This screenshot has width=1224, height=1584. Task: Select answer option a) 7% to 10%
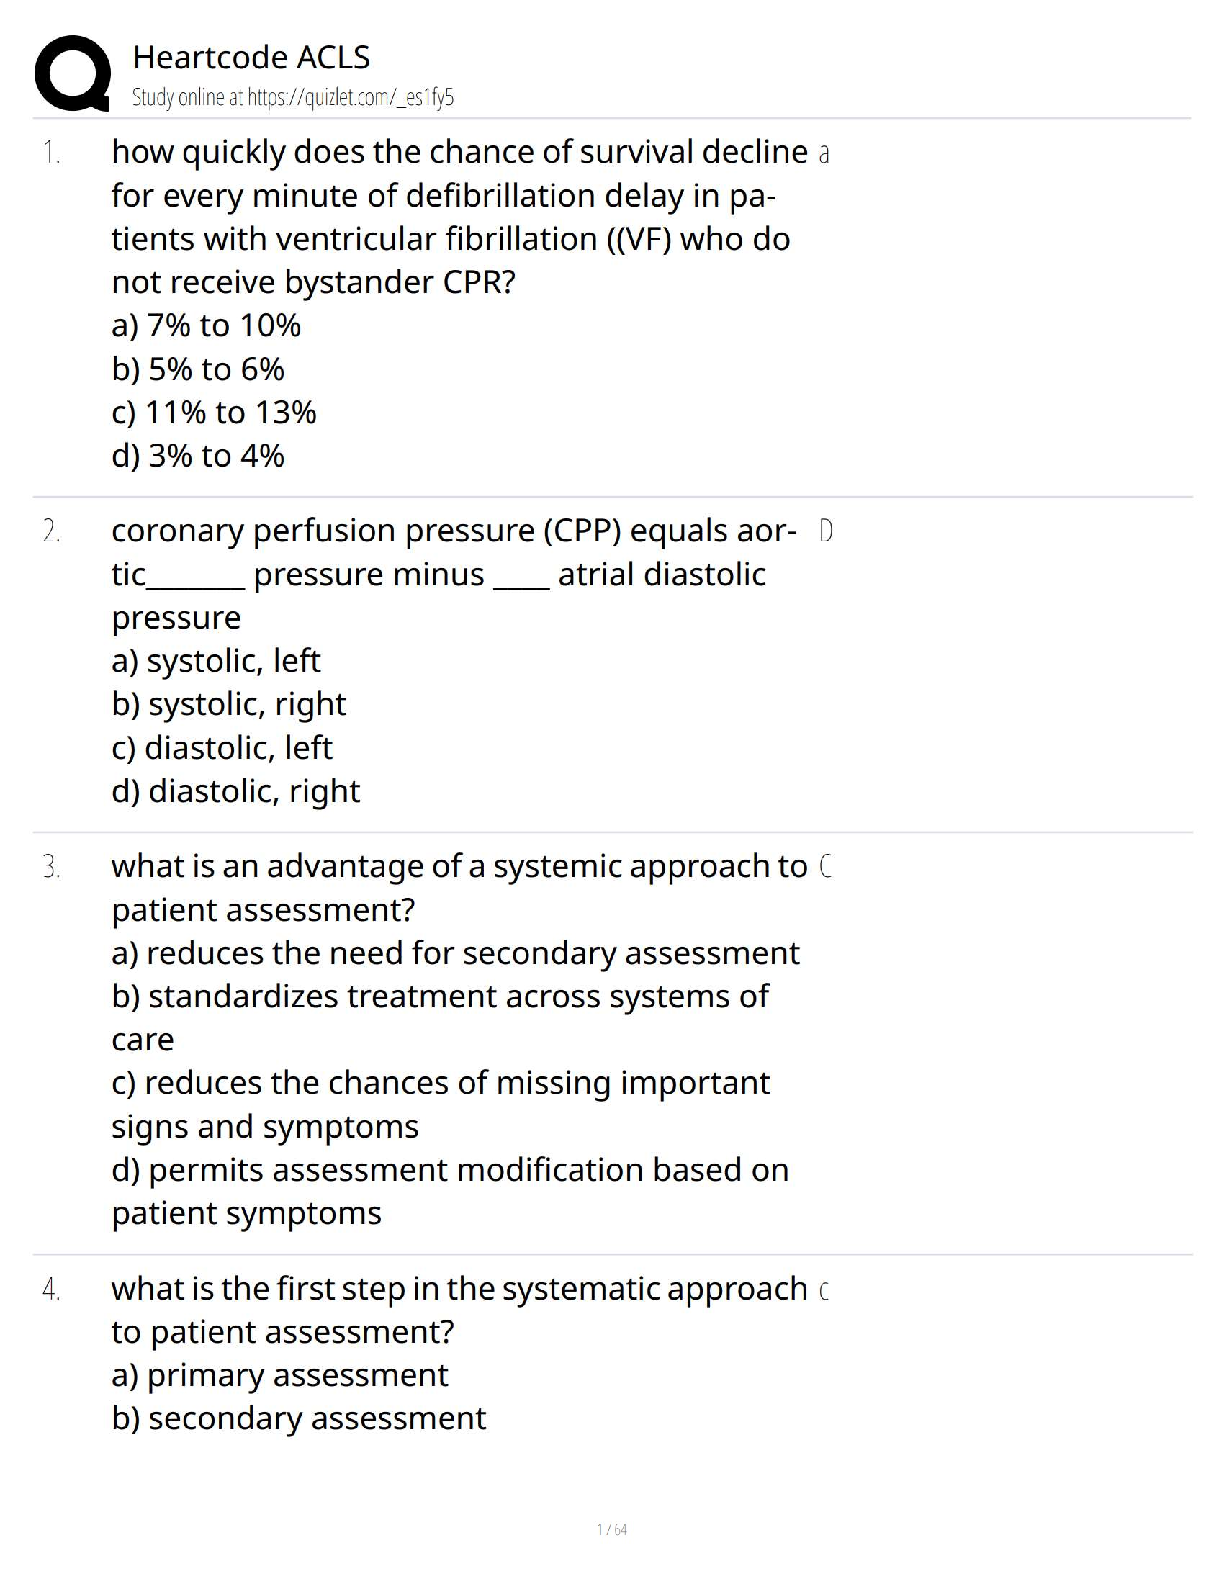point(206,325)
